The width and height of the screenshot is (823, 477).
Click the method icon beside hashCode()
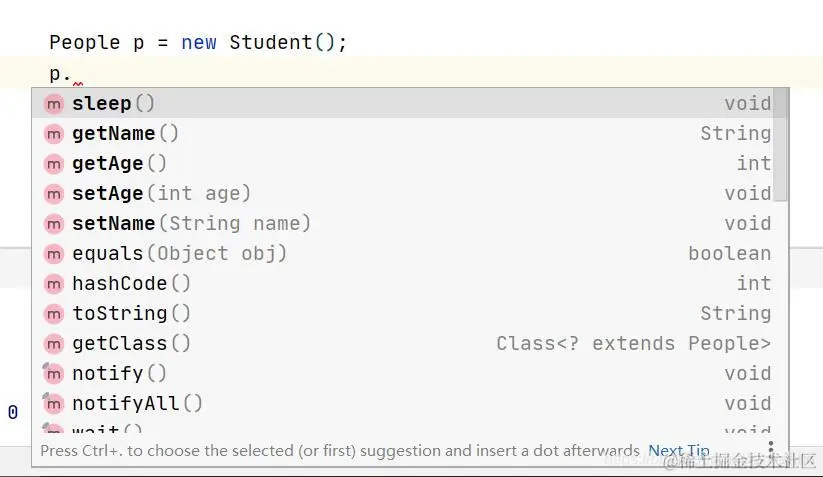click(x=54, y=284)
